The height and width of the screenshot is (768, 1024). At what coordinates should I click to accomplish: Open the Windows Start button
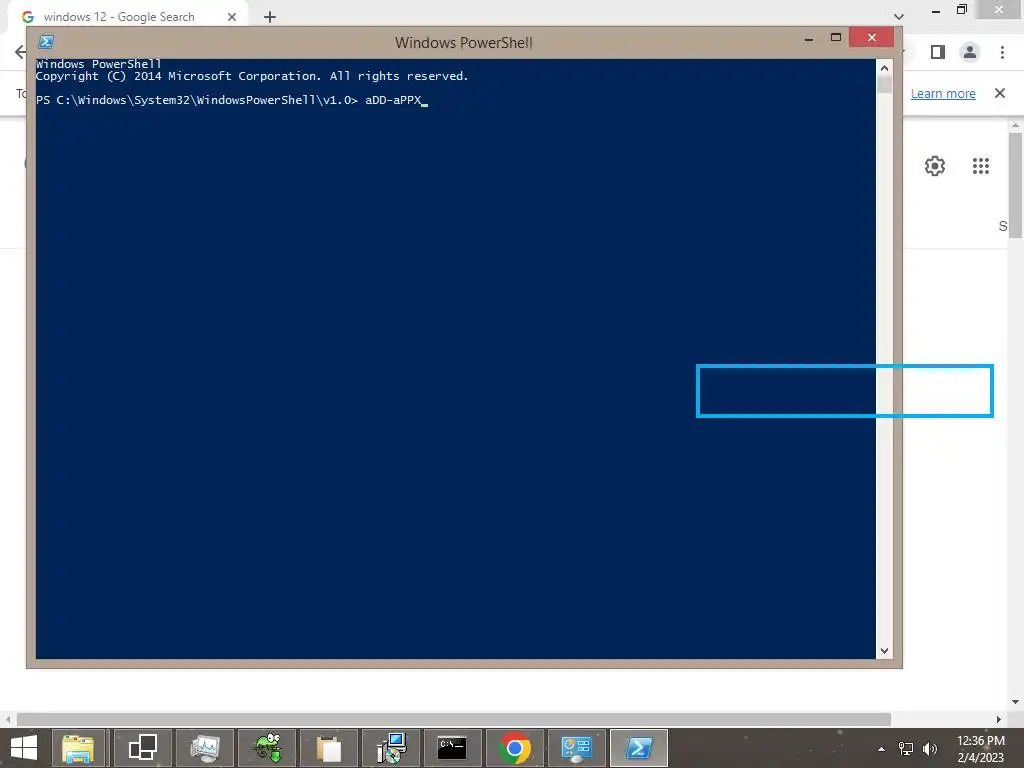pos(24,748)
